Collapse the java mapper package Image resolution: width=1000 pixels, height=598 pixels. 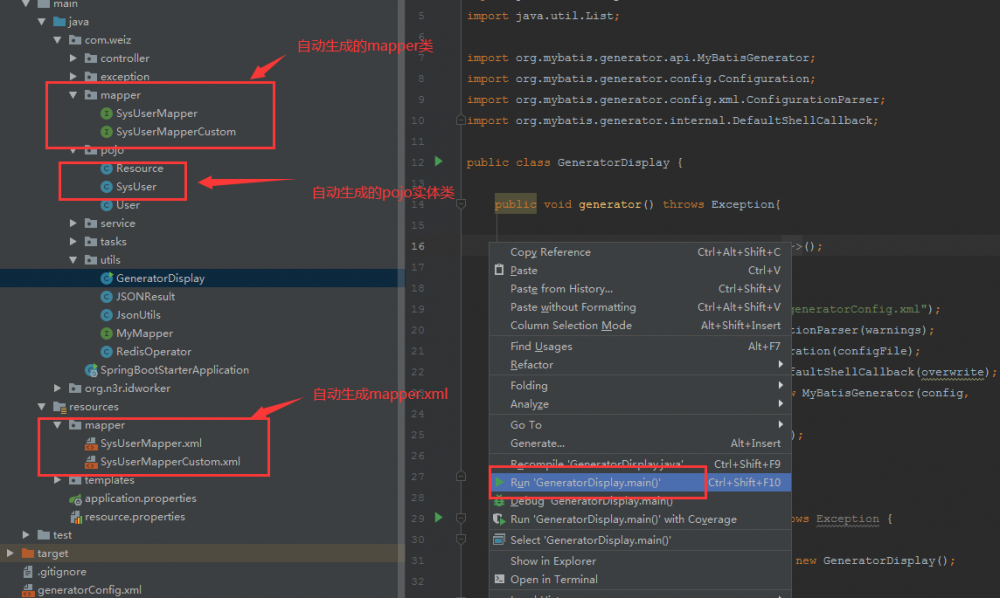73,95
